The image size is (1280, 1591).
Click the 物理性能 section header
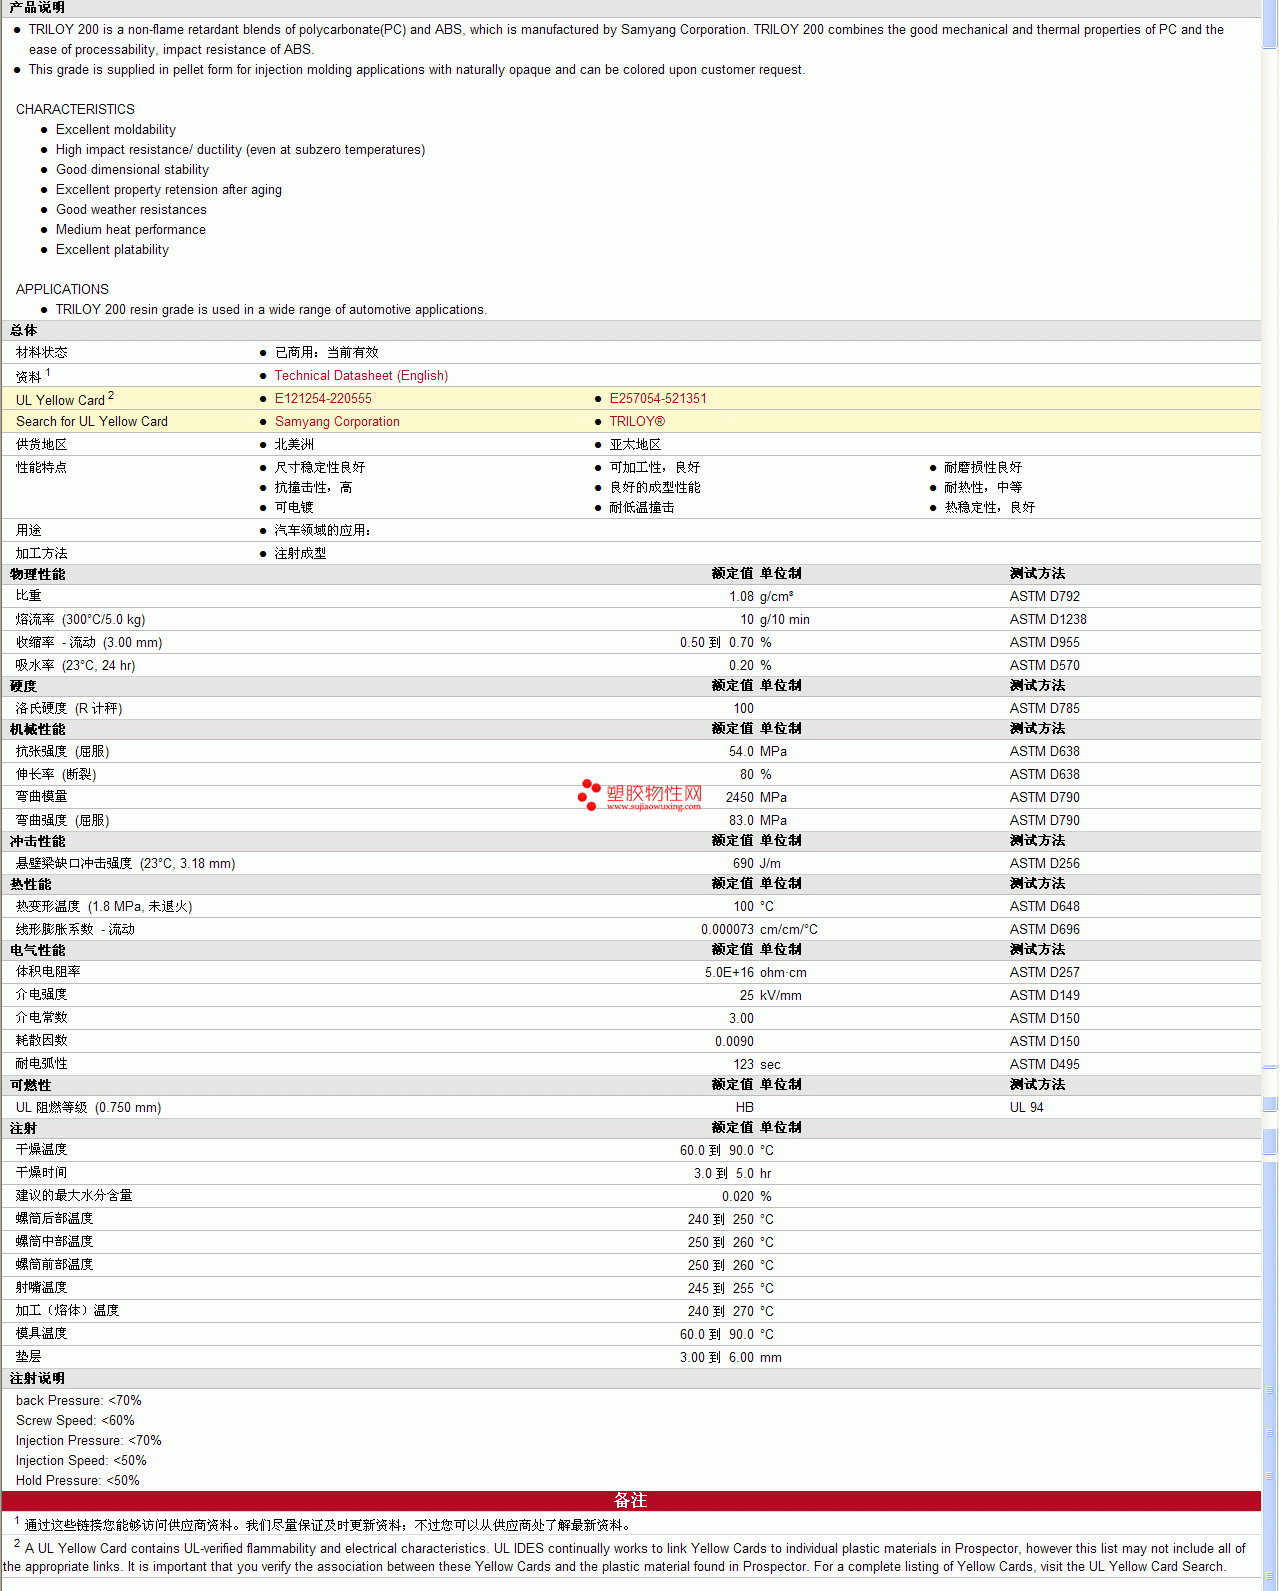tap(38, 575)
